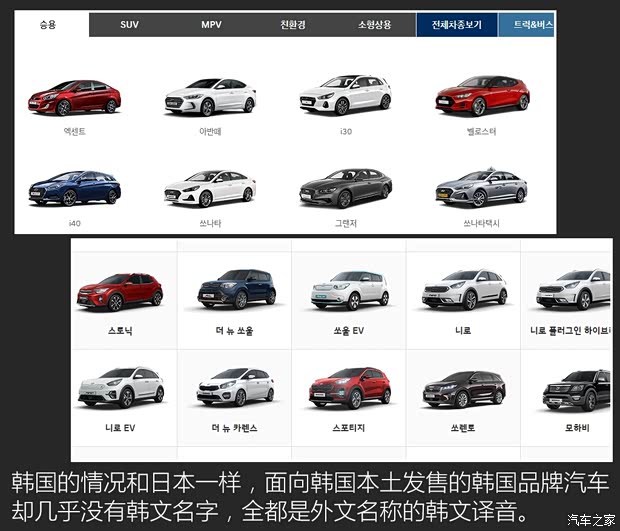620x531 pixels.
Task: Open the 모하비 label link
Action: pos(577,428)
